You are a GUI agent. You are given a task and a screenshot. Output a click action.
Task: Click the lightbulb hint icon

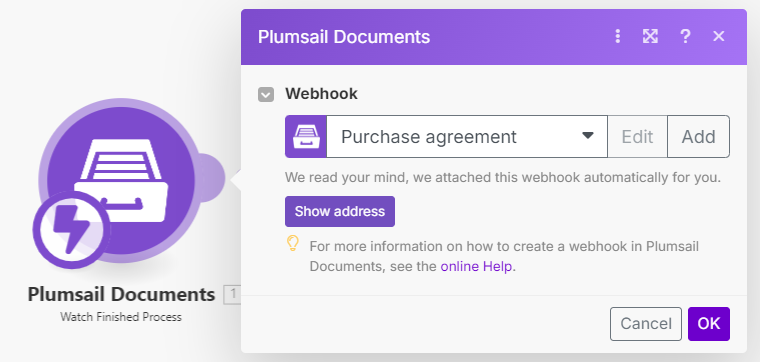tap(292, 243)
